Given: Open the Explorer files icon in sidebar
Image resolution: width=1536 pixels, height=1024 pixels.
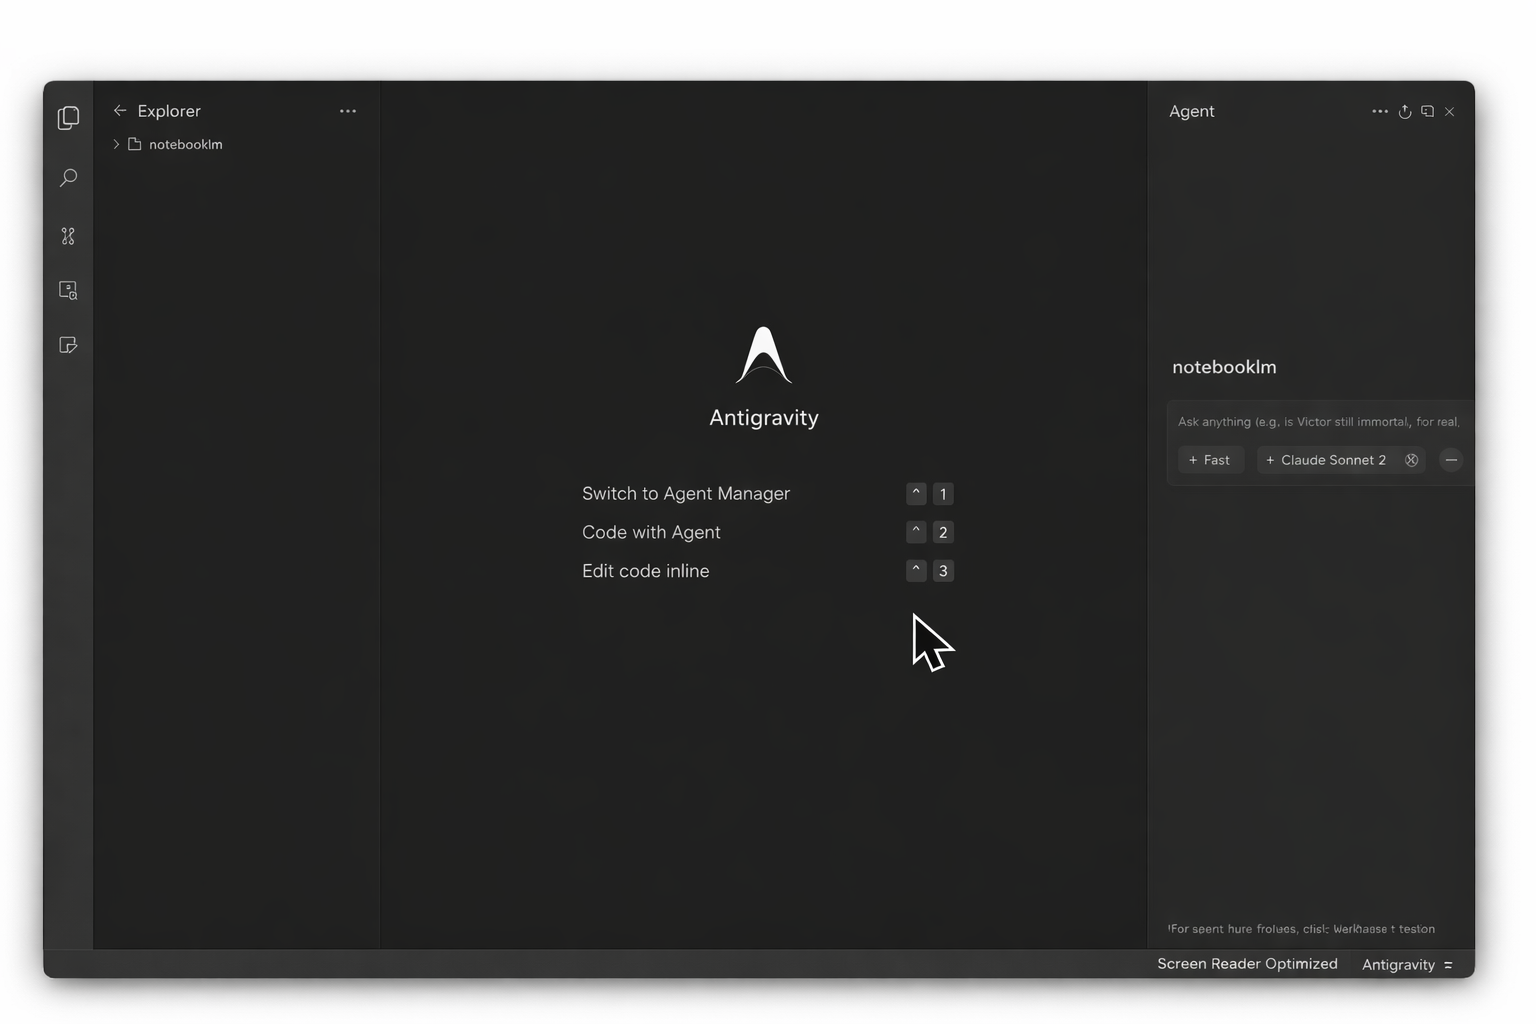Looking at the screenshot, I should 68,118.
